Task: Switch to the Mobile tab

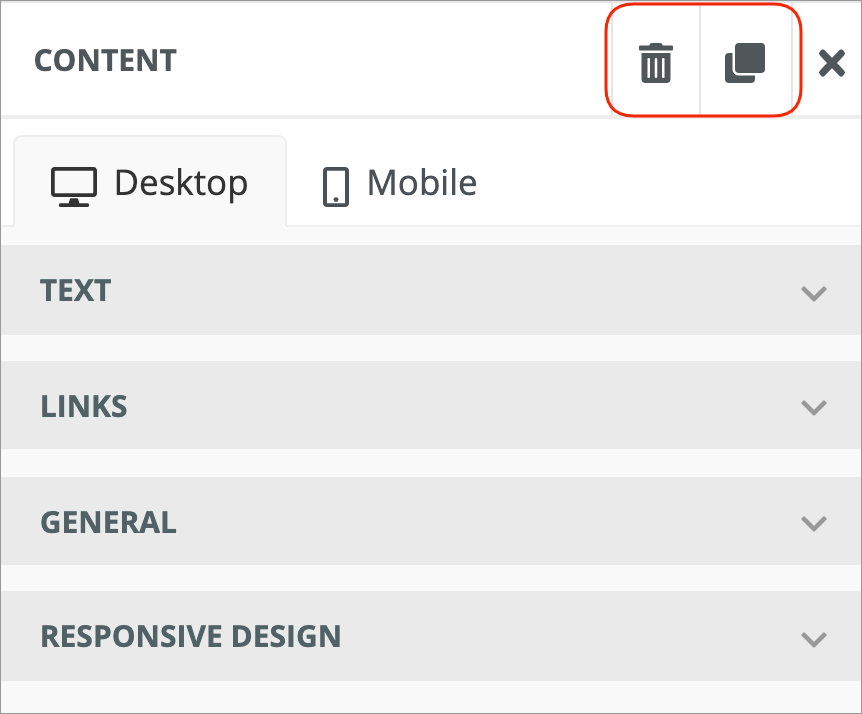Action: [399, 184]
